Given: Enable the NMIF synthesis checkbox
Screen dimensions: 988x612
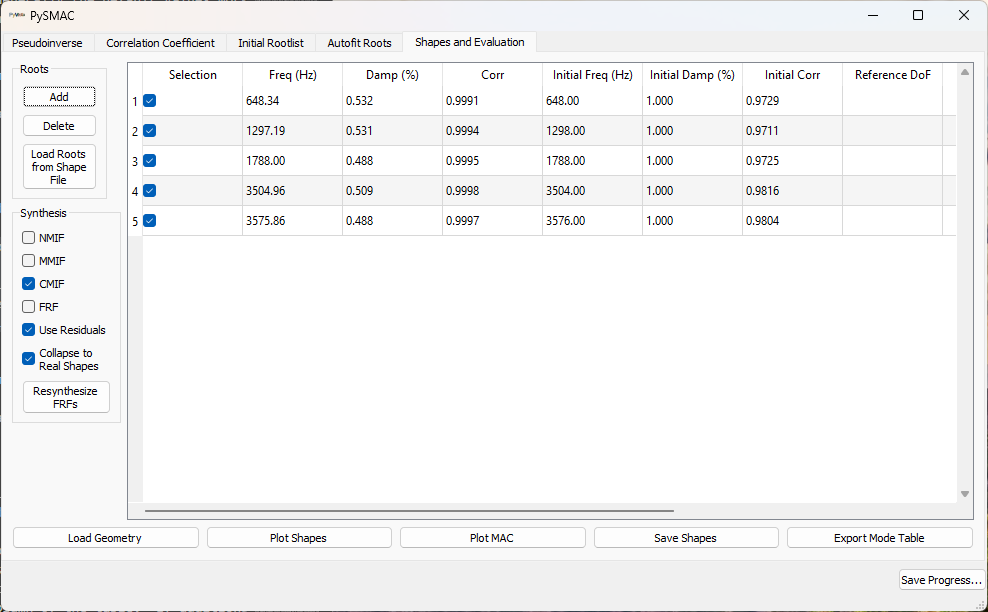Looking at the screenshot, I should click(x=28, y=238).
